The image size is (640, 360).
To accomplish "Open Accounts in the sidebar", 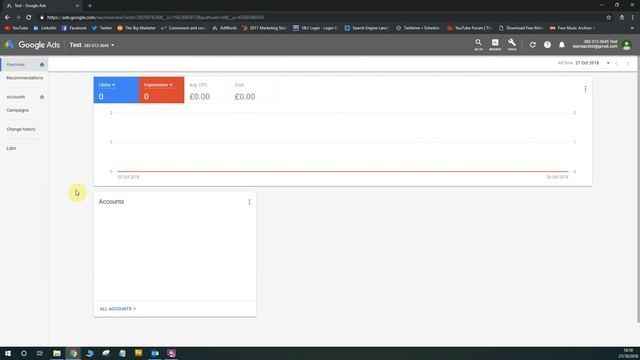I will pyautogui.click(x=16, y=97).
